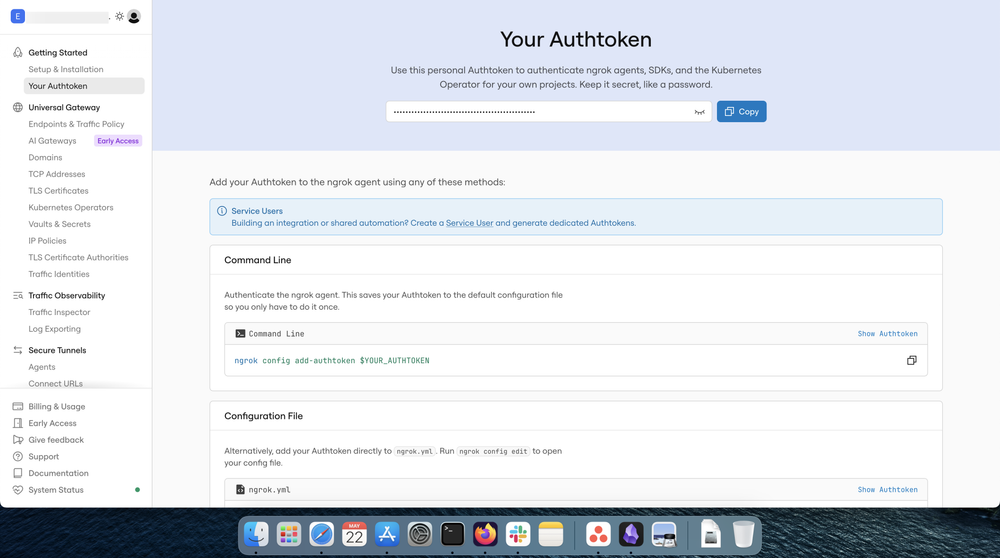Screen dimensions: 1000x558
Task: Click the blue E account avatar
Action: pyautogui.click(x=18, y=17)
